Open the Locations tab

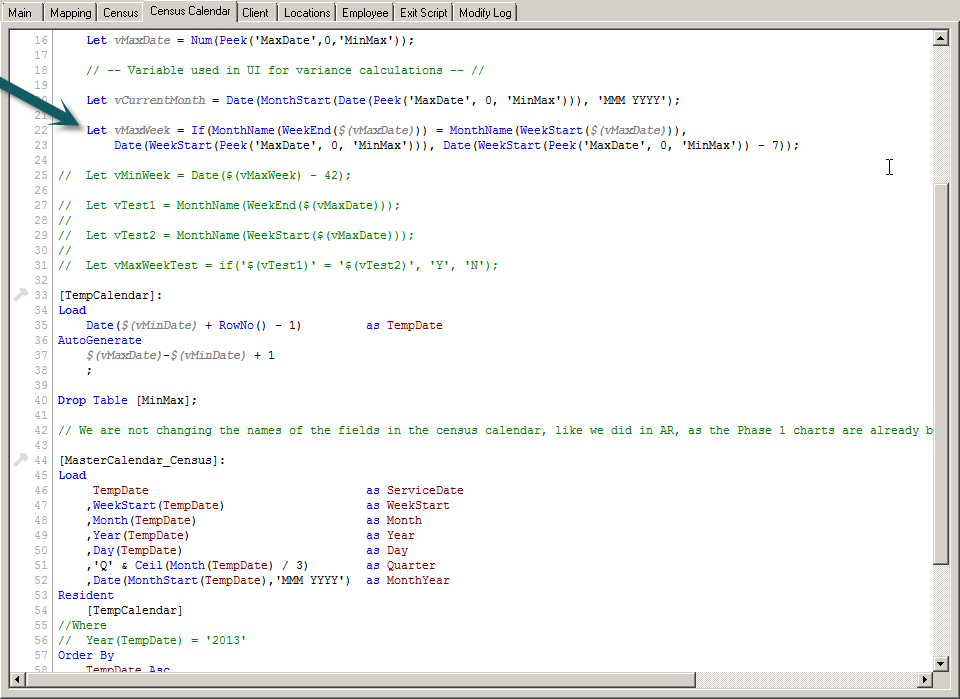tap(306, 12)
